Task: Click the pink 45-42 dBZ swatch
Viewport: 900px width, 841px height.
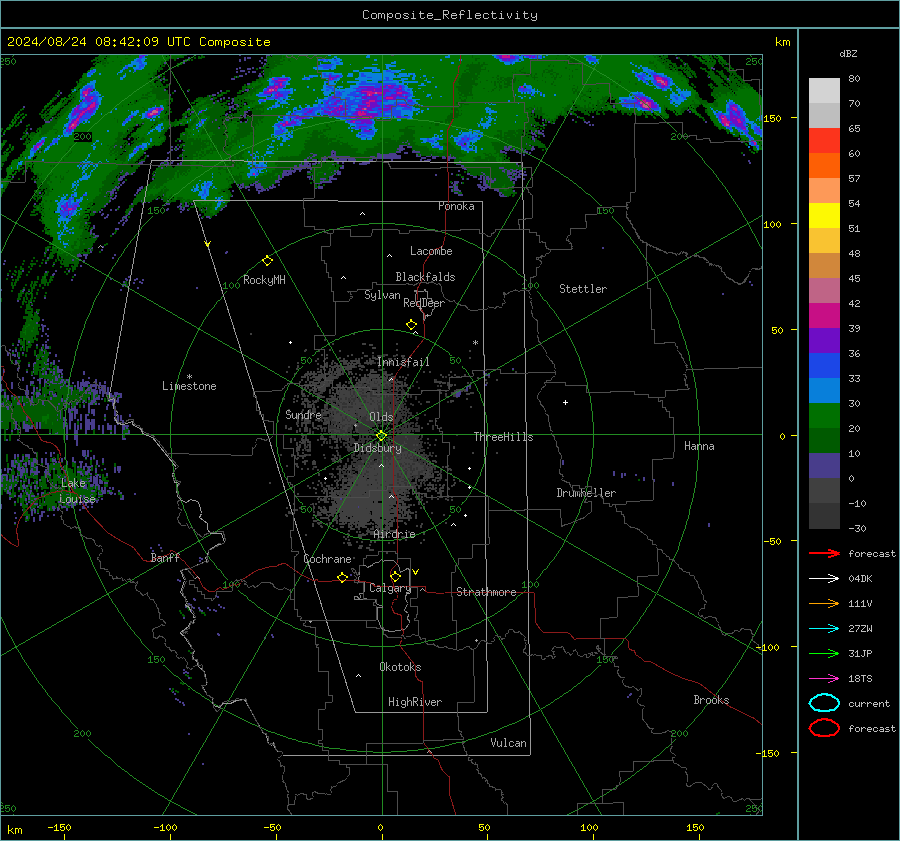Action: (x=824, y=291)
